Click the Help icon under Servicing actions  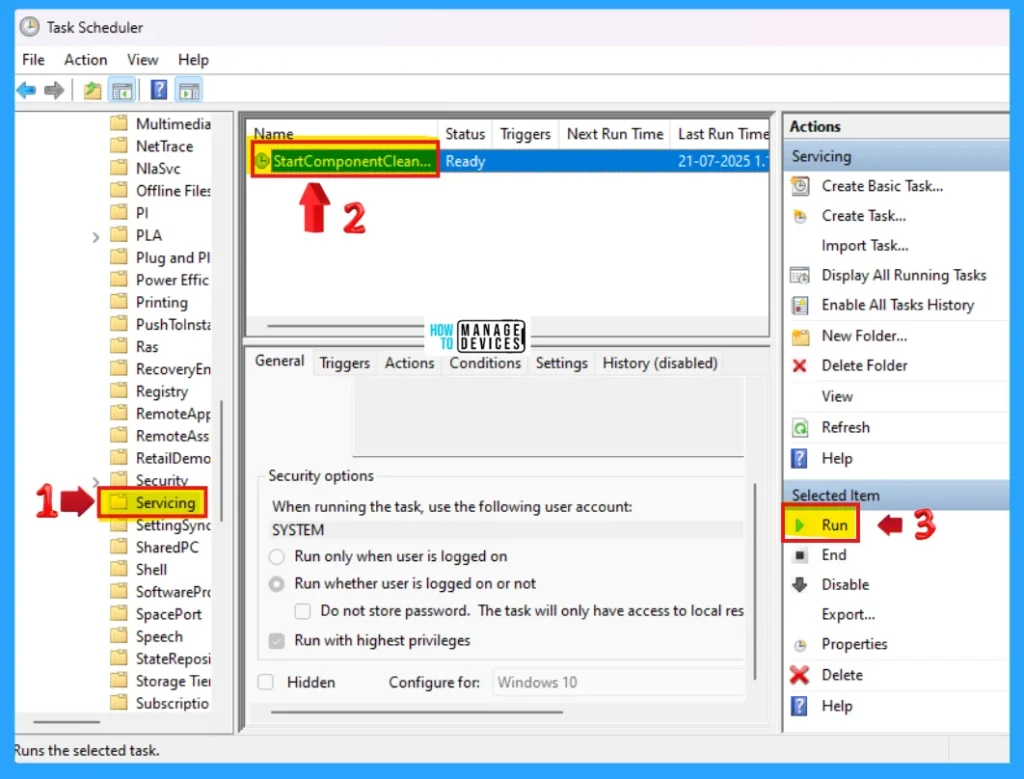[799, 458]
